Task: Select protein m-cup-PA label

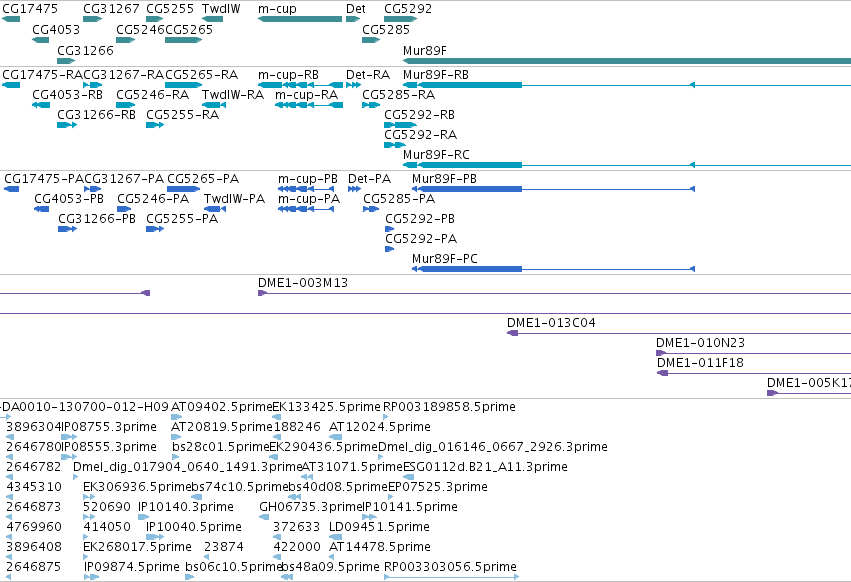Action: click(309, 199)
